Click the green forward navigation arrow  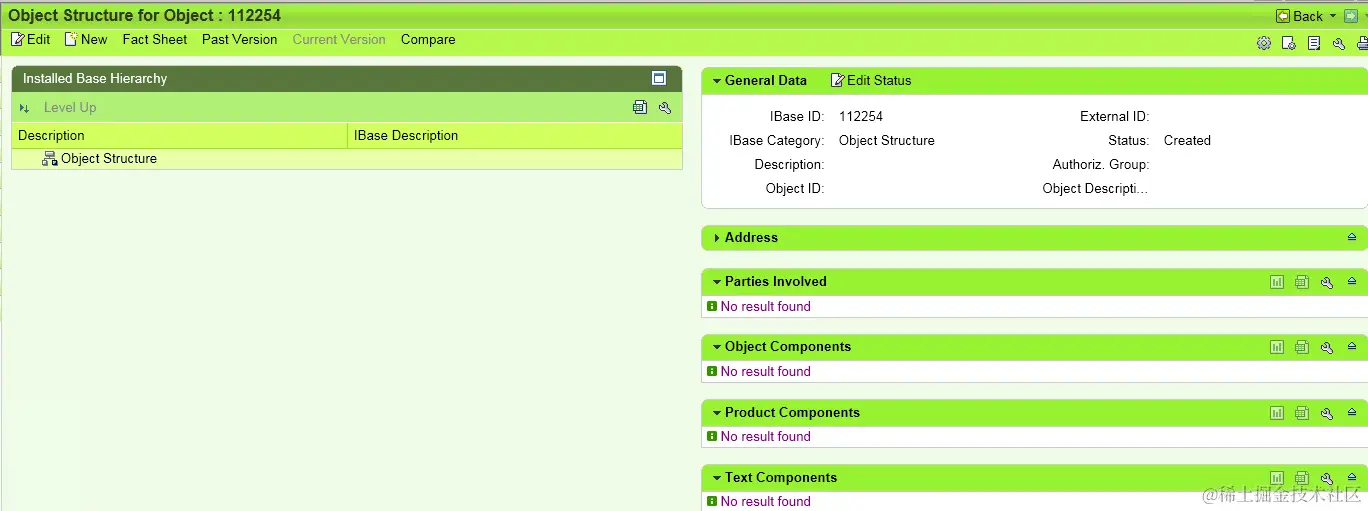(1350, 16)
